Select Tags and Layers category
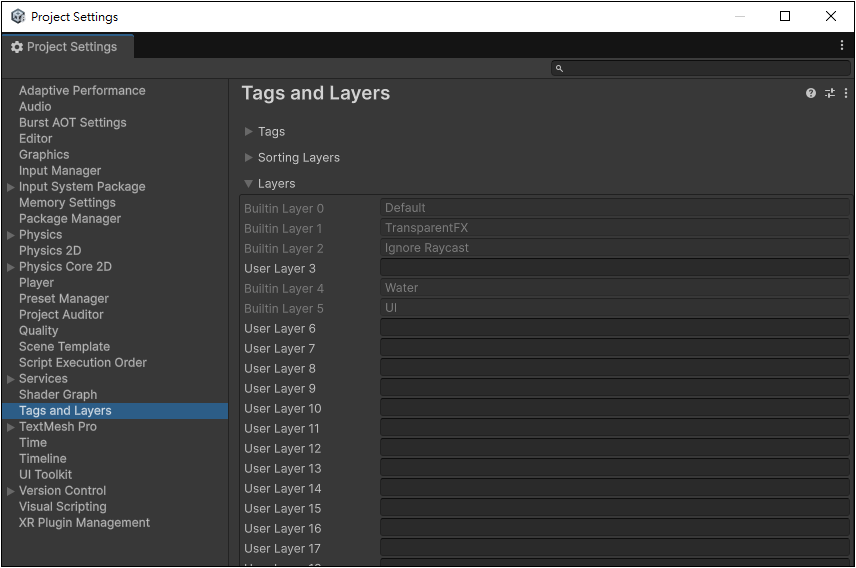The height and width of the screenshot is (568, 856). pos(115,411)
